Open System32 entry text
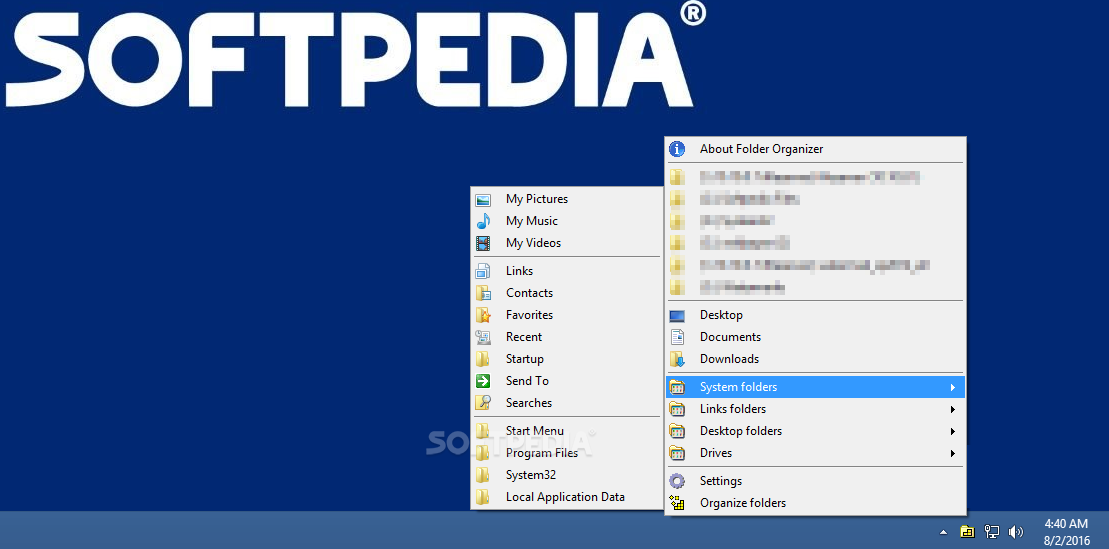Image resolution: width=1109 pixels, height=549 pixels. (530, 475)
